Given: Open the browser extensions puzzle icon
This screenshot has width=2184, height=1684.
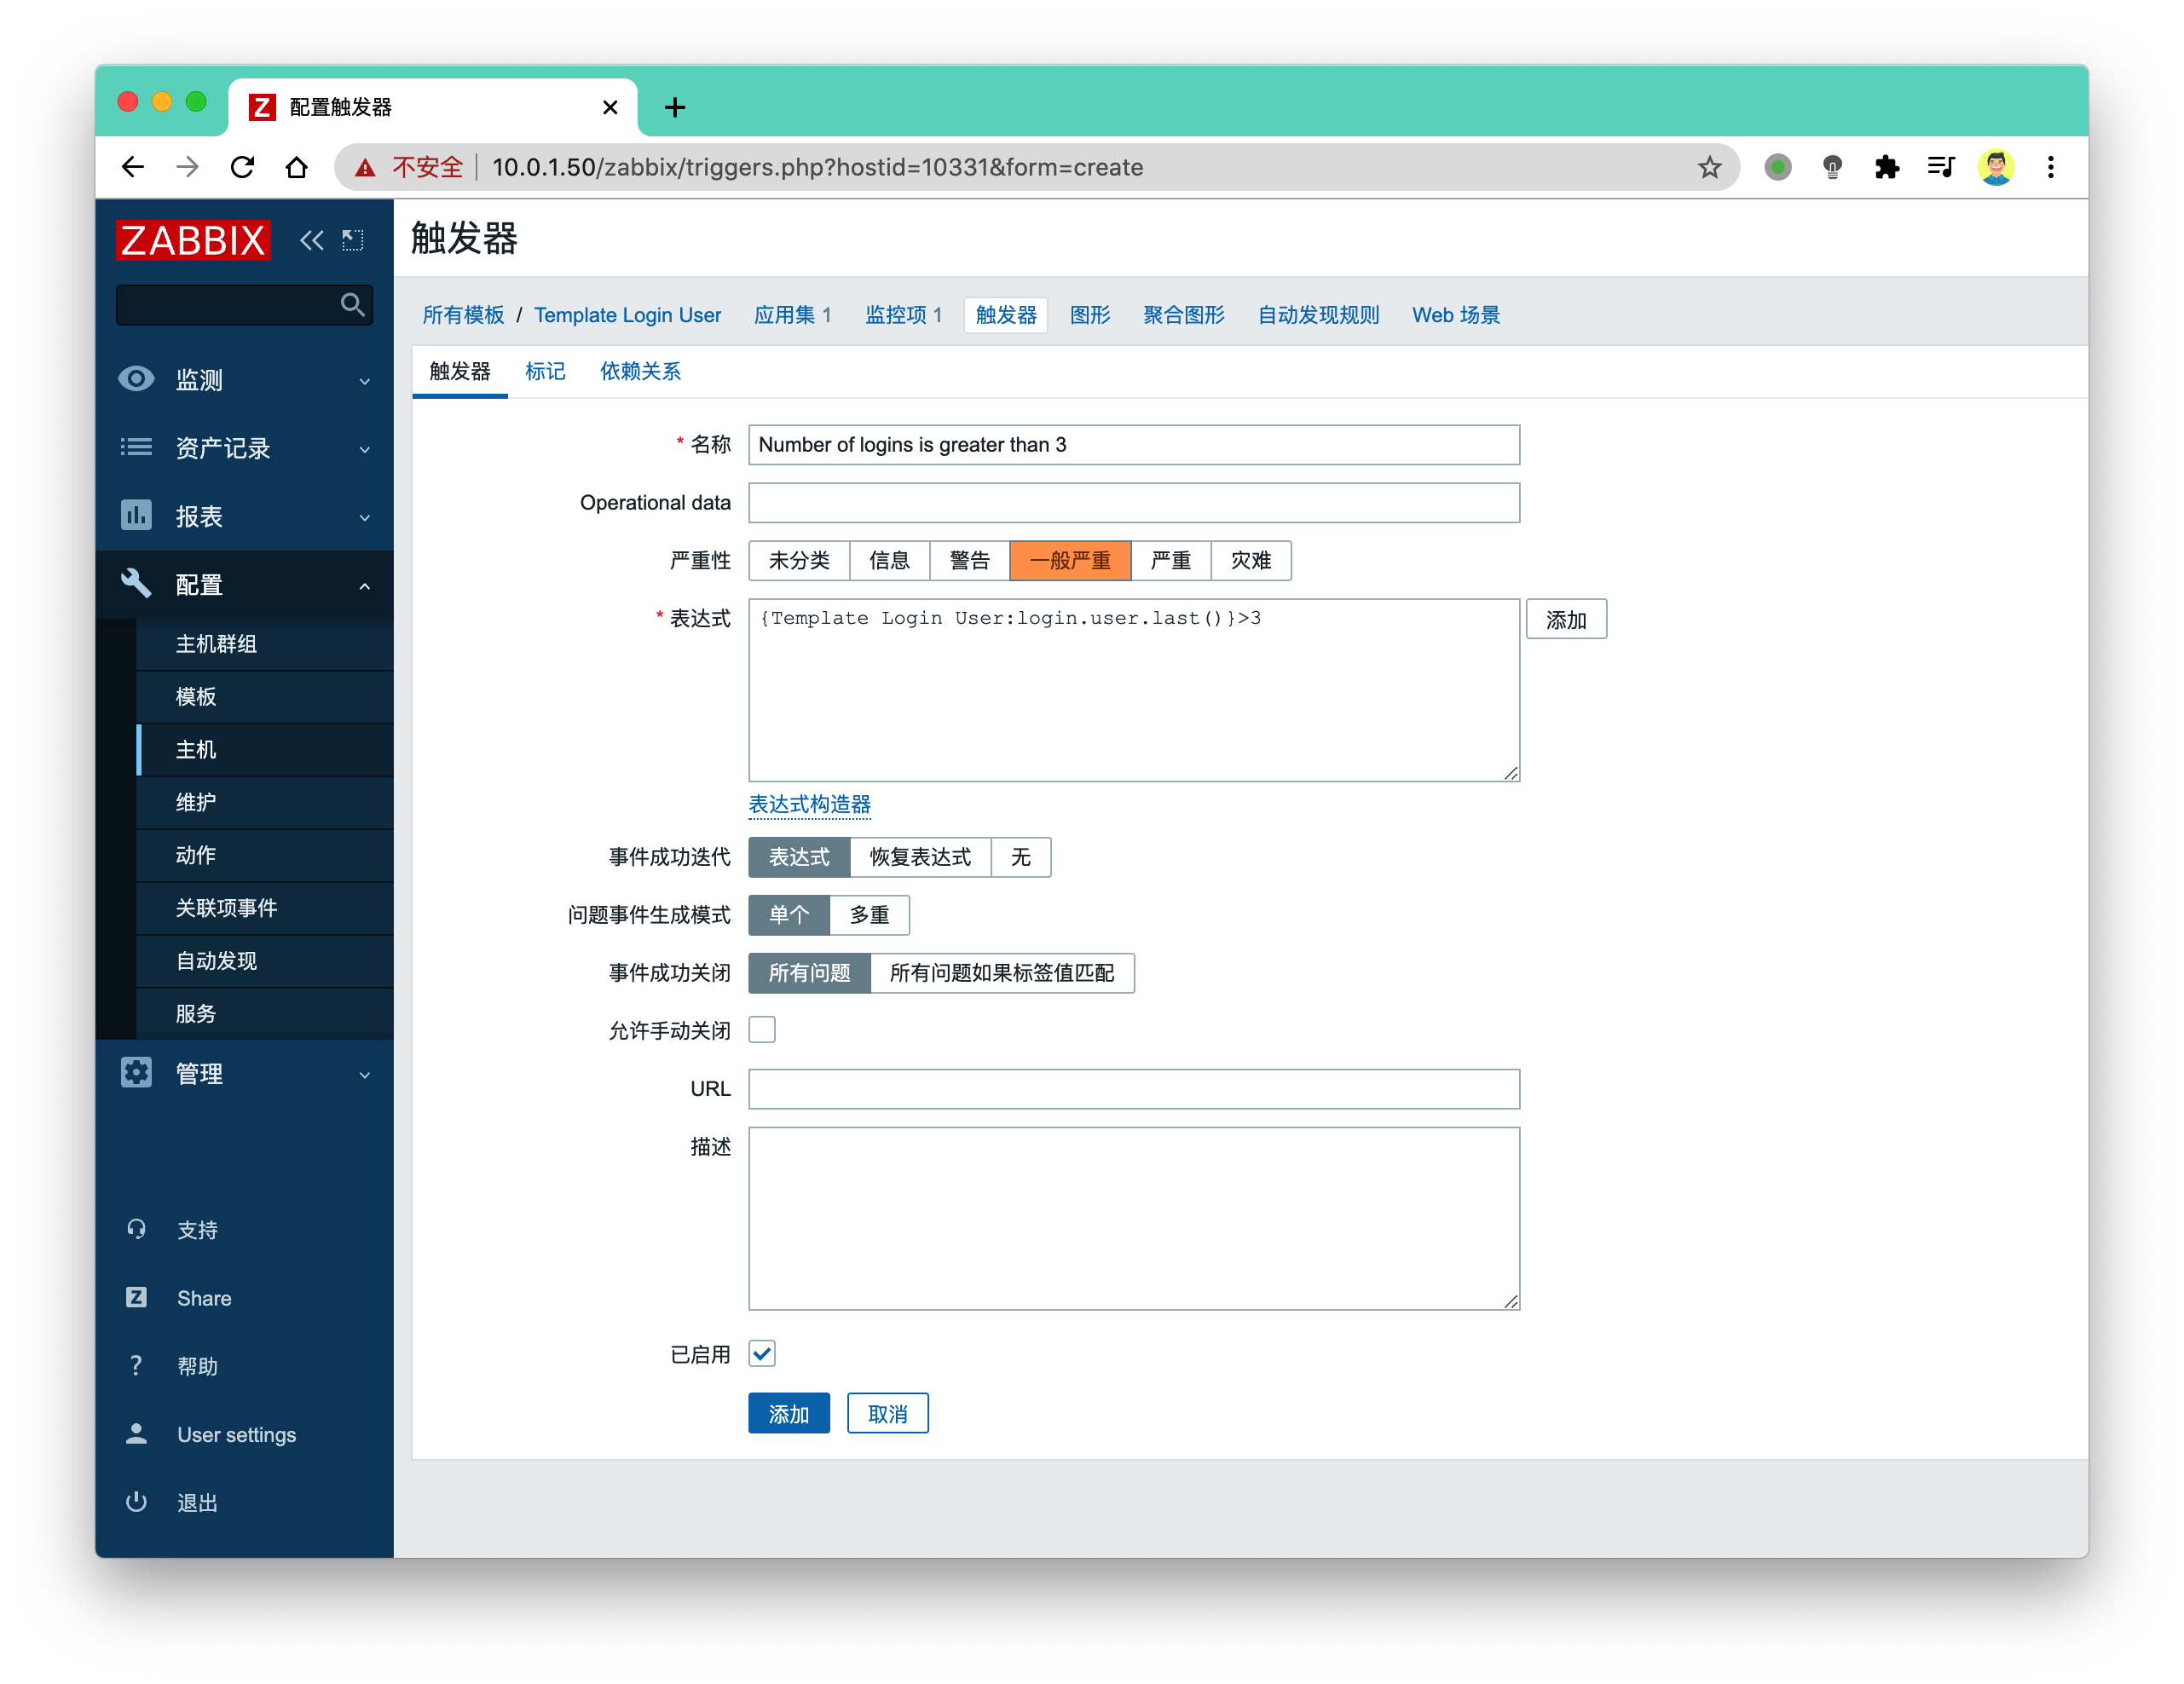Looking at the screenshot, I should (x=1886, y=167).
